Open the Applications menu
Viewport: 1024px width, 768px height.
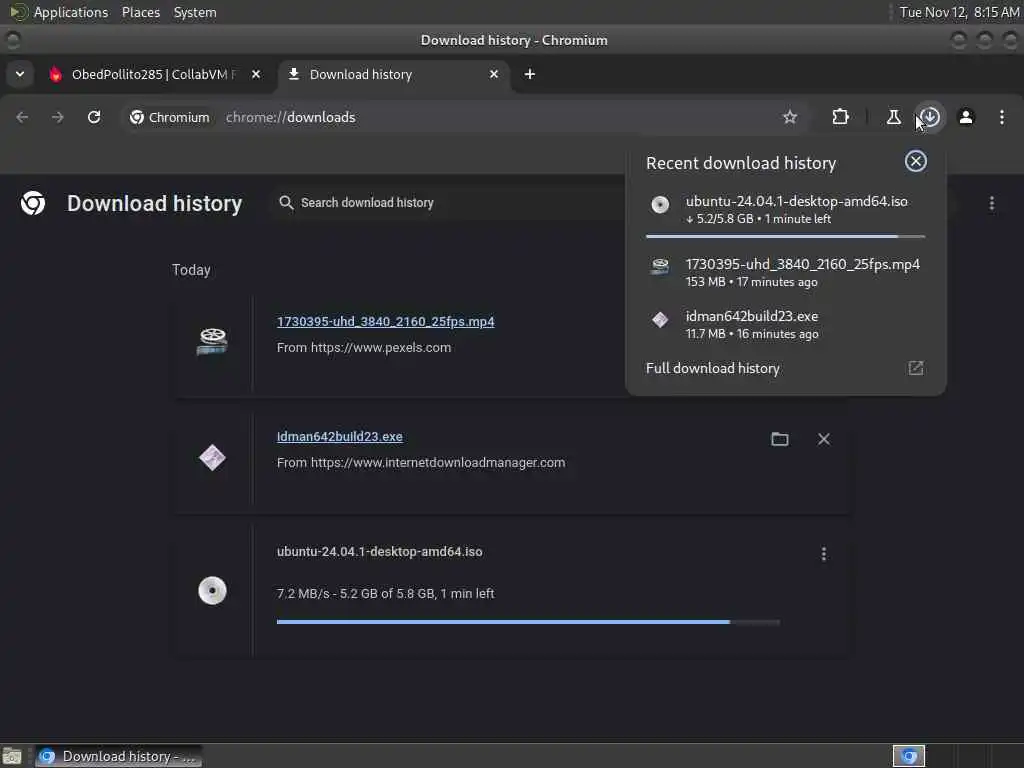[71, 12]
